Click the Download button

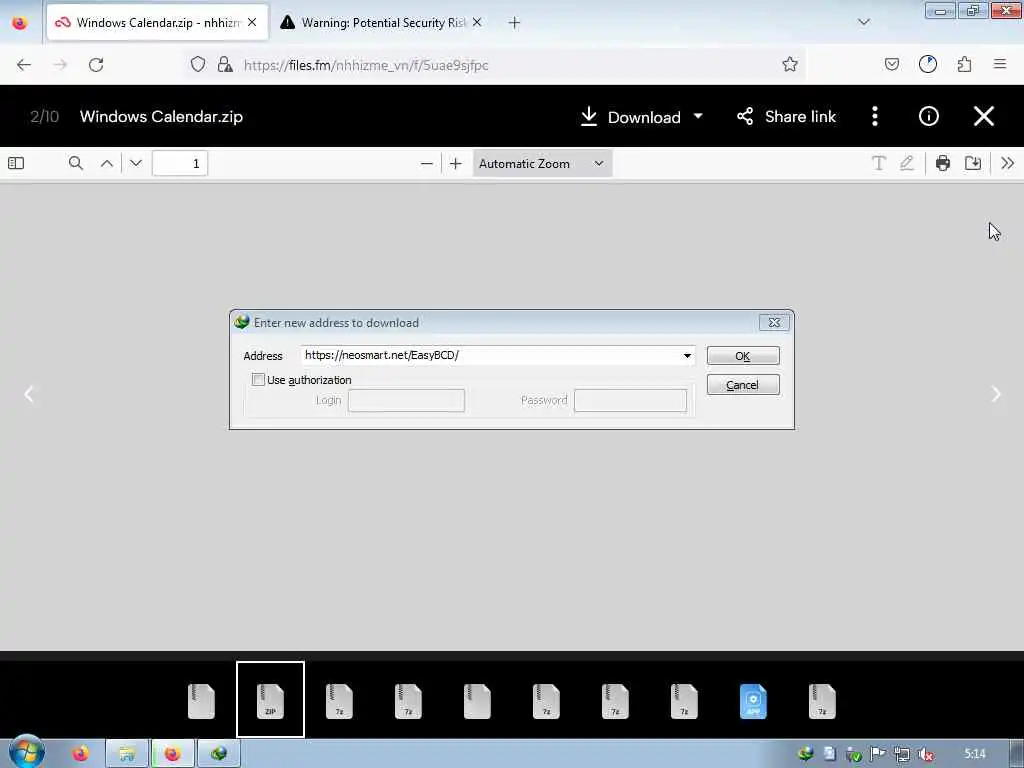(x=630, y=117)
